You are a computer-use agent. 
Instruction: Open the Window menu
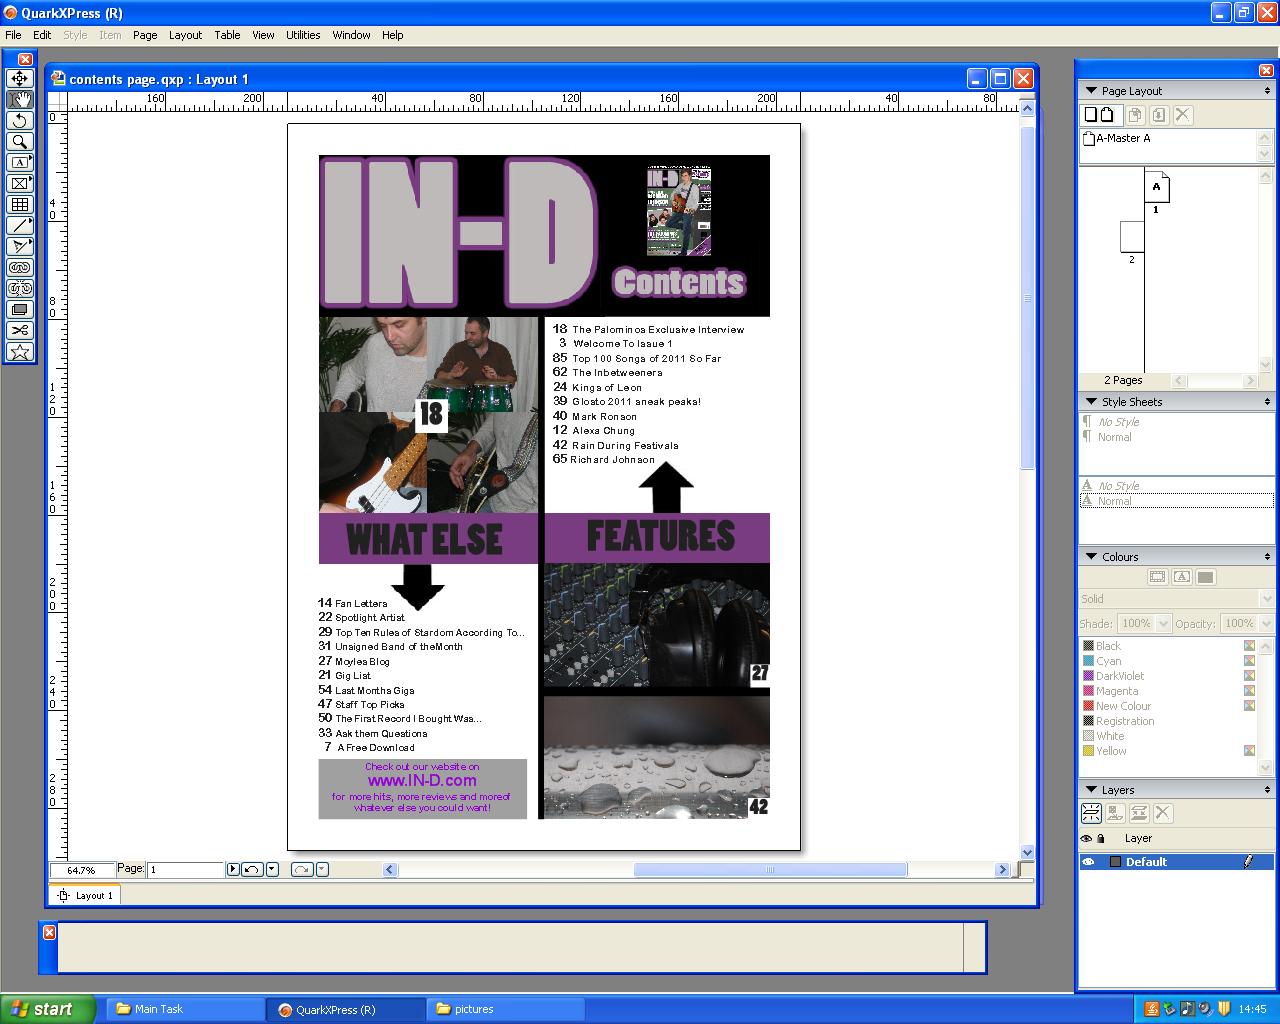(351, 35)
